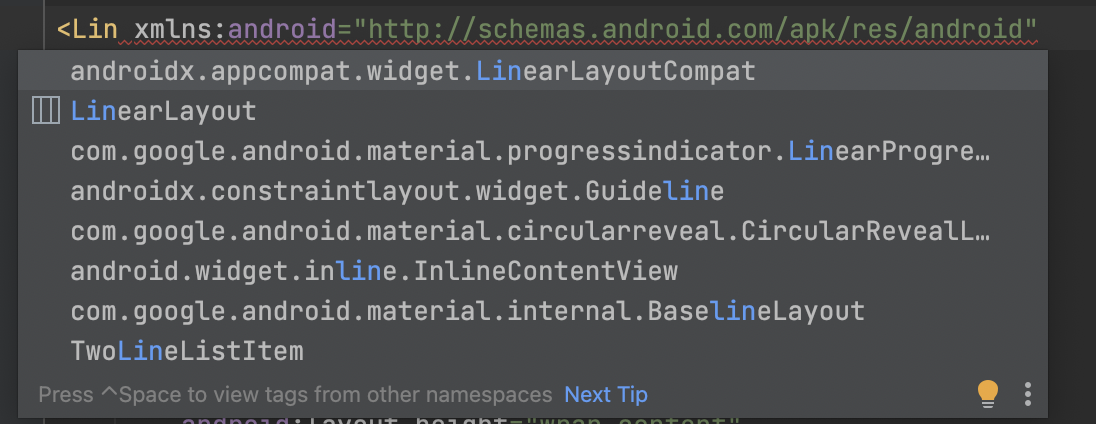Open the Next Tip link
Image resolution: width=1096 pixels, height=424 pixels.
point(606,395)
